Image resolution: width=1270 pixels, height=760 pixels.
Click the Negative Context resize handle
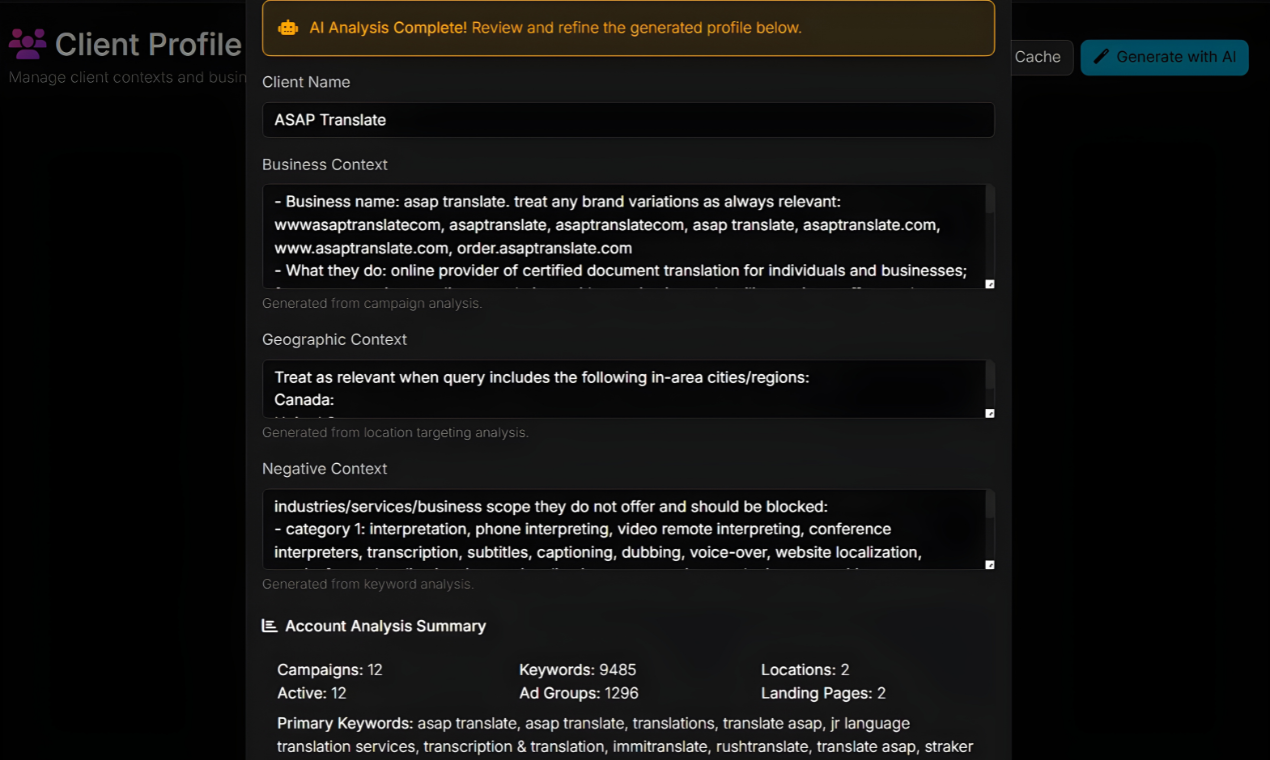point(990,565)
